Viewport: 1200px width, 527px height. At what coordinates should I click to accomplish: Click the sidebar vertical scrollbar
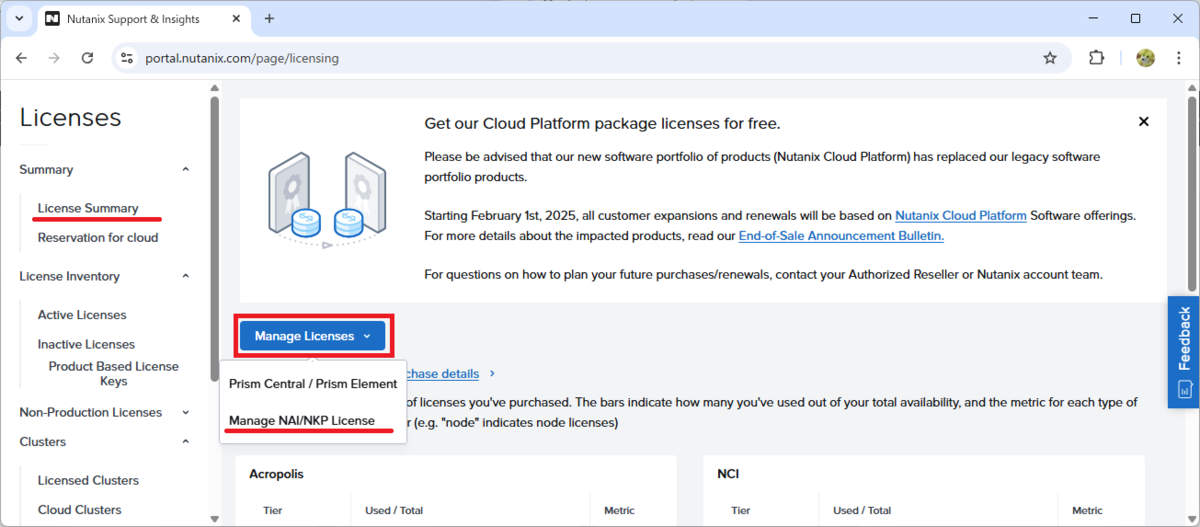click(214, 238)
